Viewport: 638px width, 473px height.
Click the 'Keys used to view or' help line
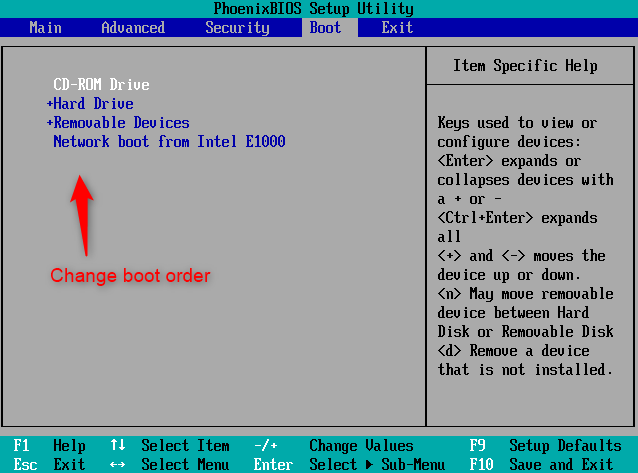(x=517, y=123)
